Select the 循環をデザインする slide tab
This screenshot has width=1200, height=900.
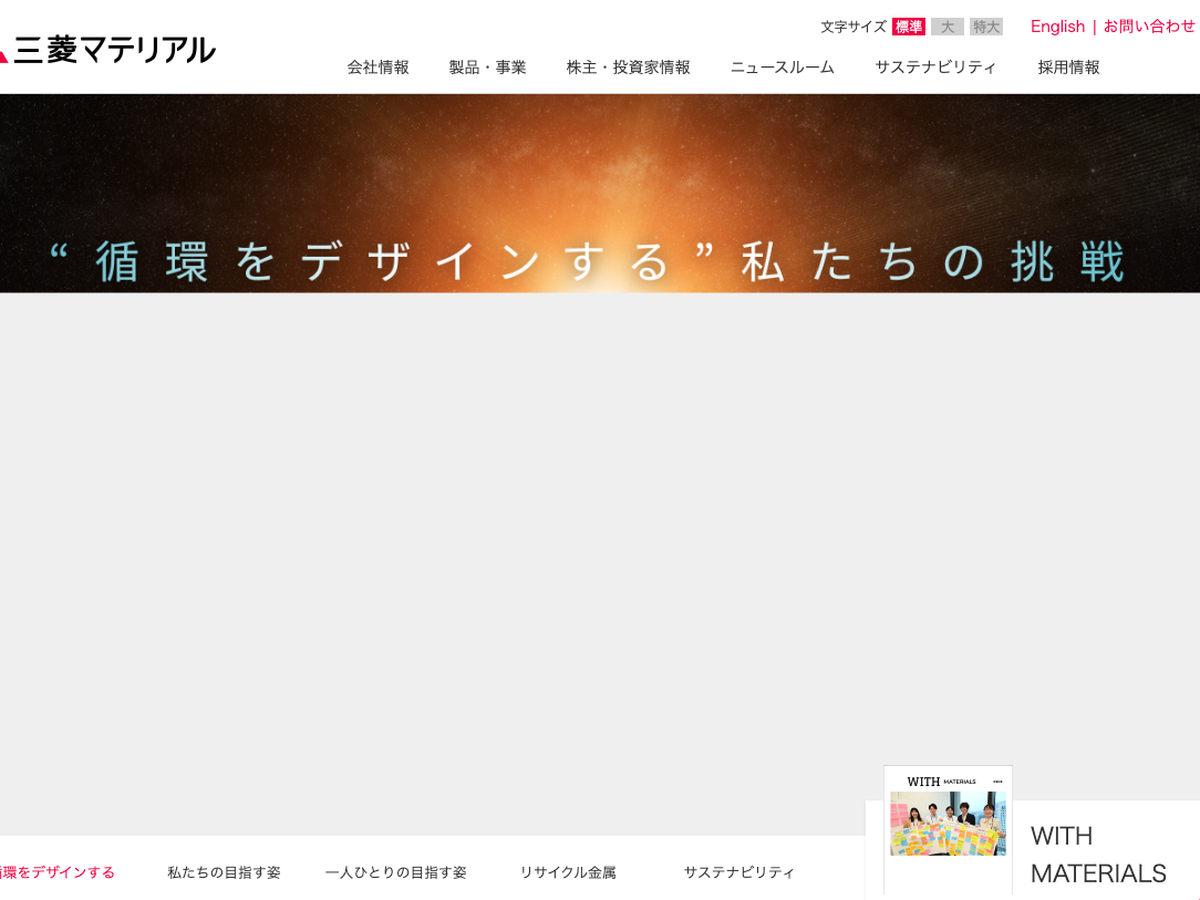click(x=56, y=872)
